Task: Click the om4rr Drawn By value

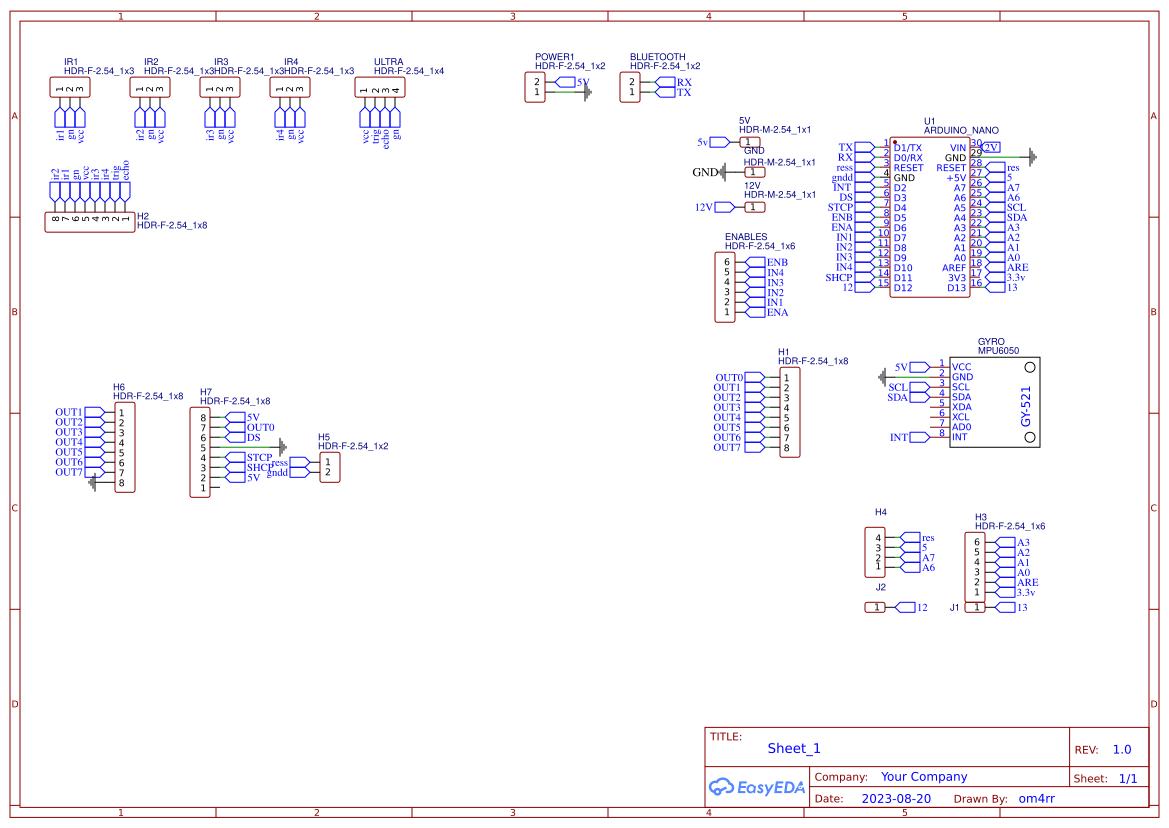Action: [1036, 799]
